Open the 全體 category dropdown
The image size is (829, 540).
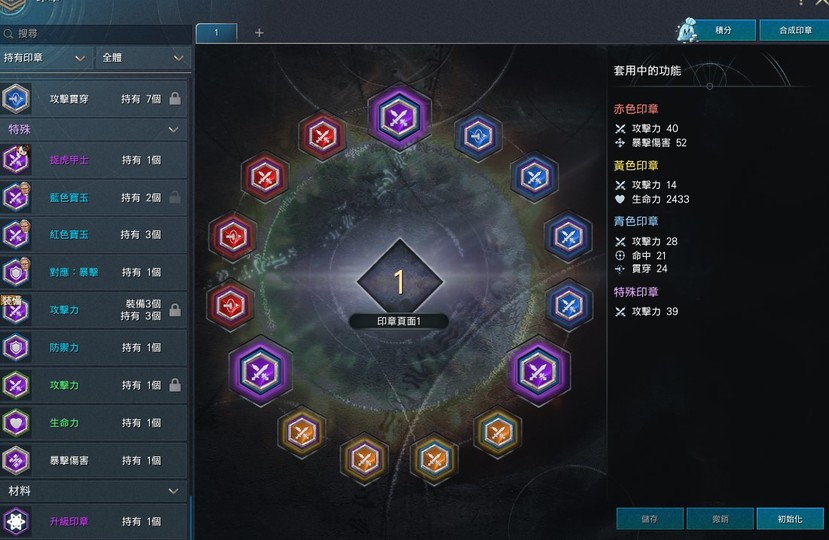143,58
